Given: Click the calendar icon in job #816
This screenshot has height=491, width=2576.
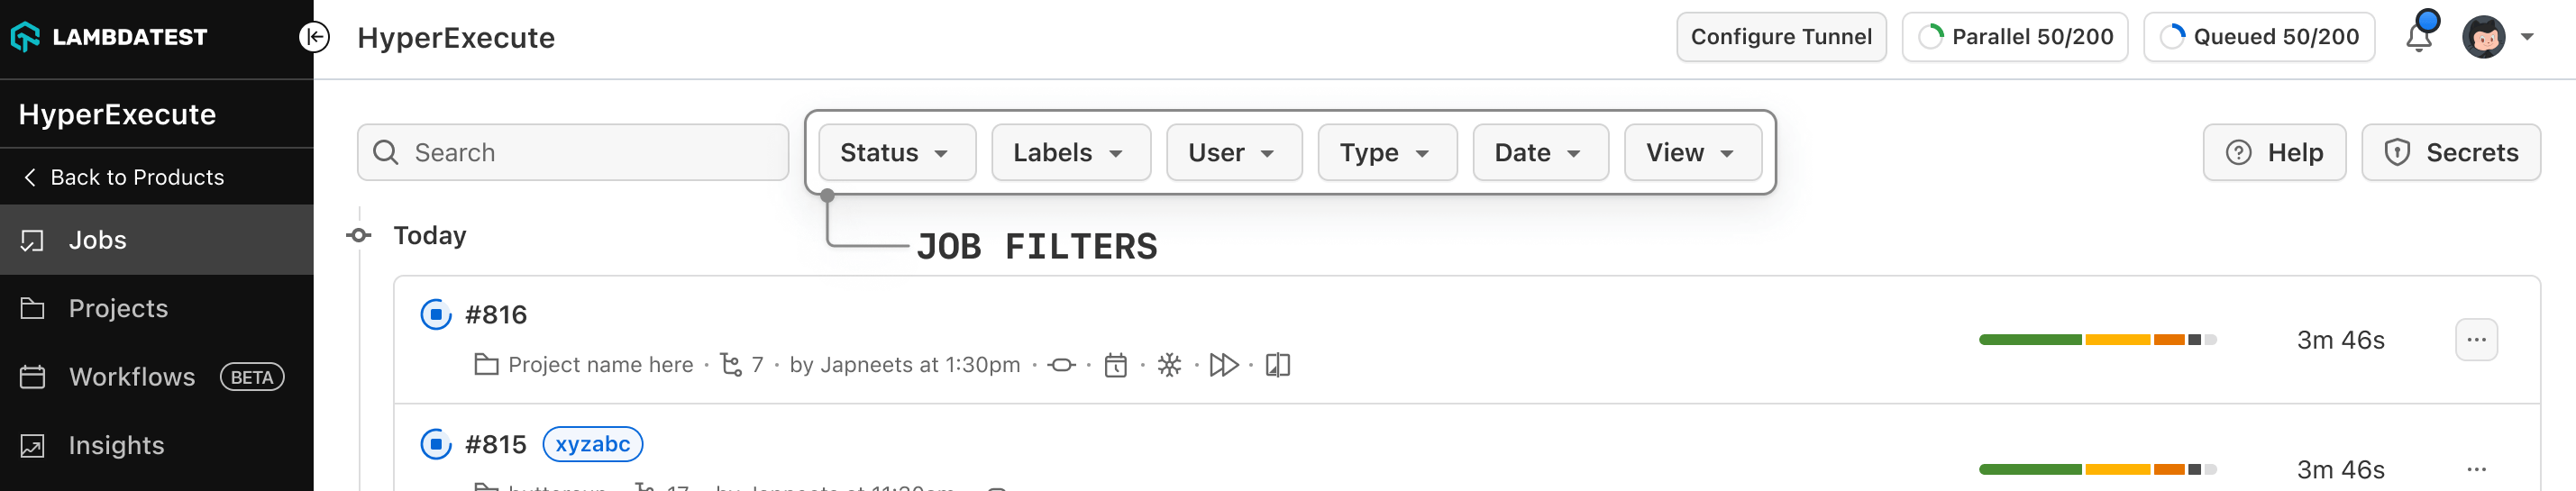Looking at the screenshot, I should (x=1115, y=366).
